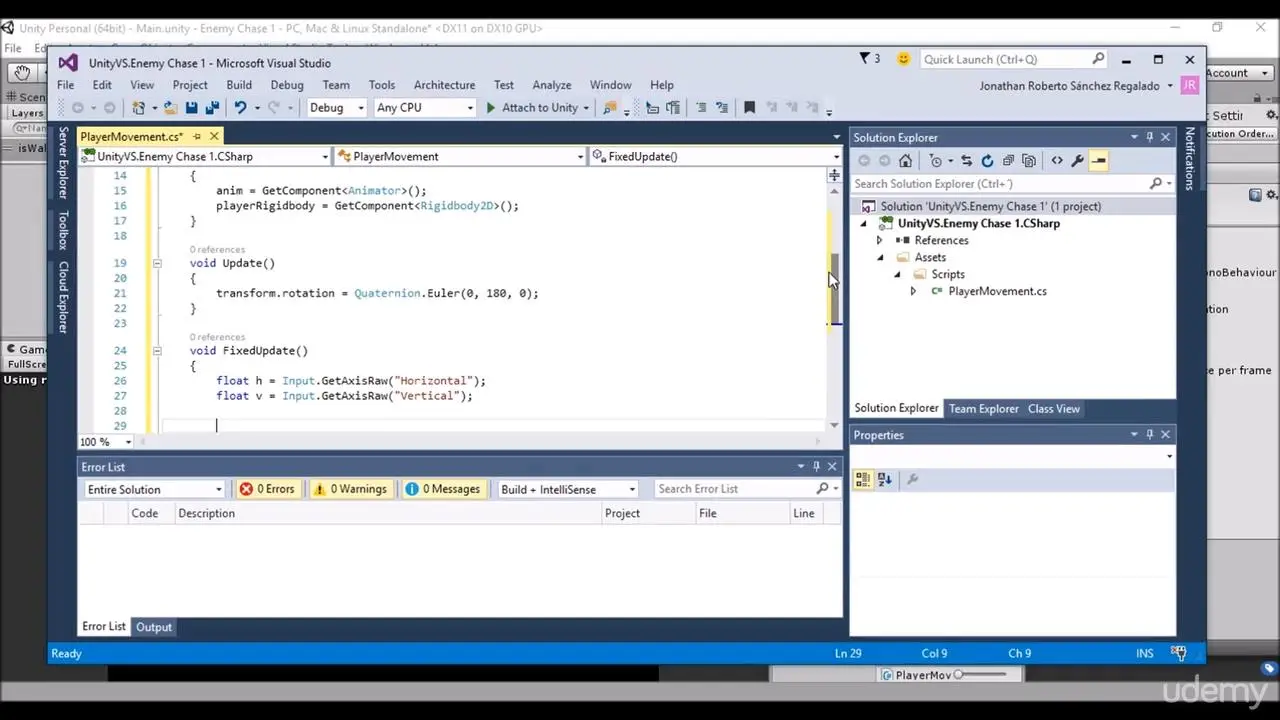
Task: Click the View Code icon in Solution Explorer
Action: 1057,160
